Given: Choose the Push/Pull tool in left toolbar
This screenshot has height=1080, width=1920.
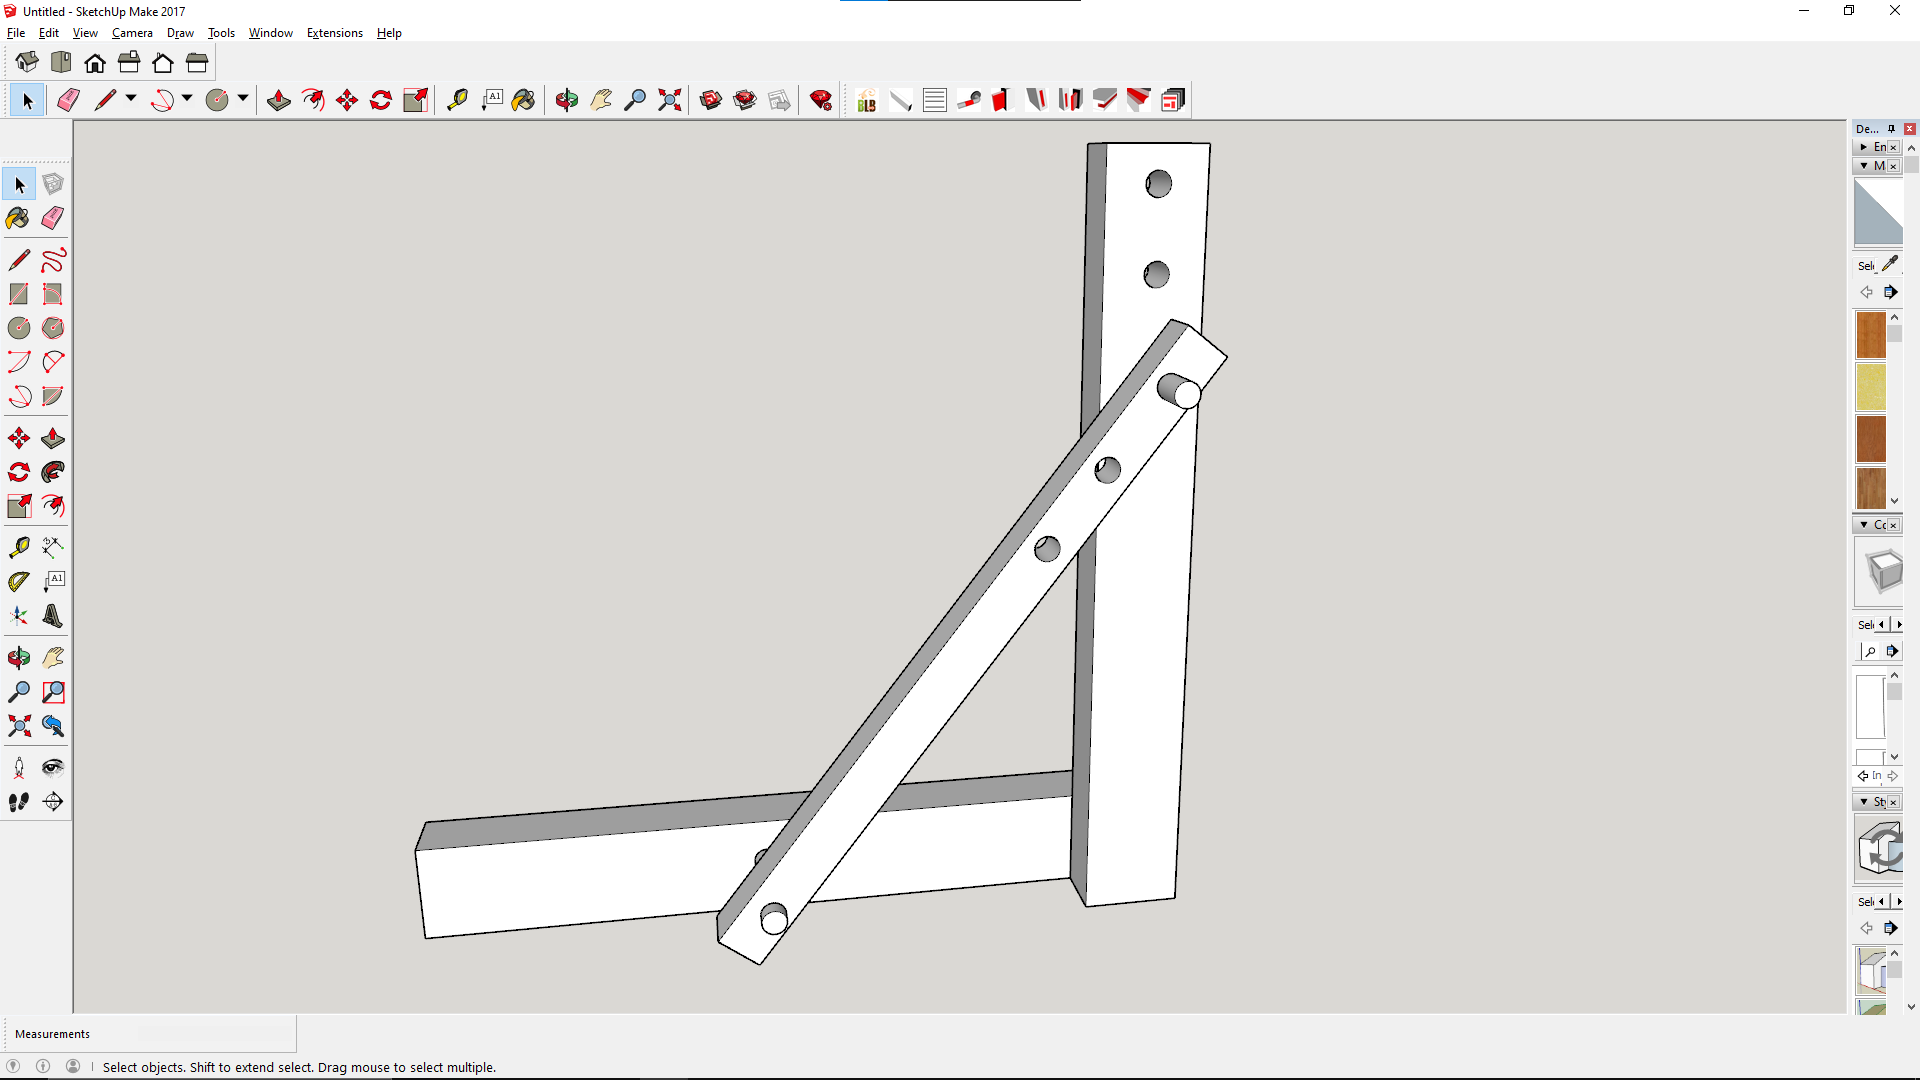Looking at the screenshot, I should pos(53,439).
